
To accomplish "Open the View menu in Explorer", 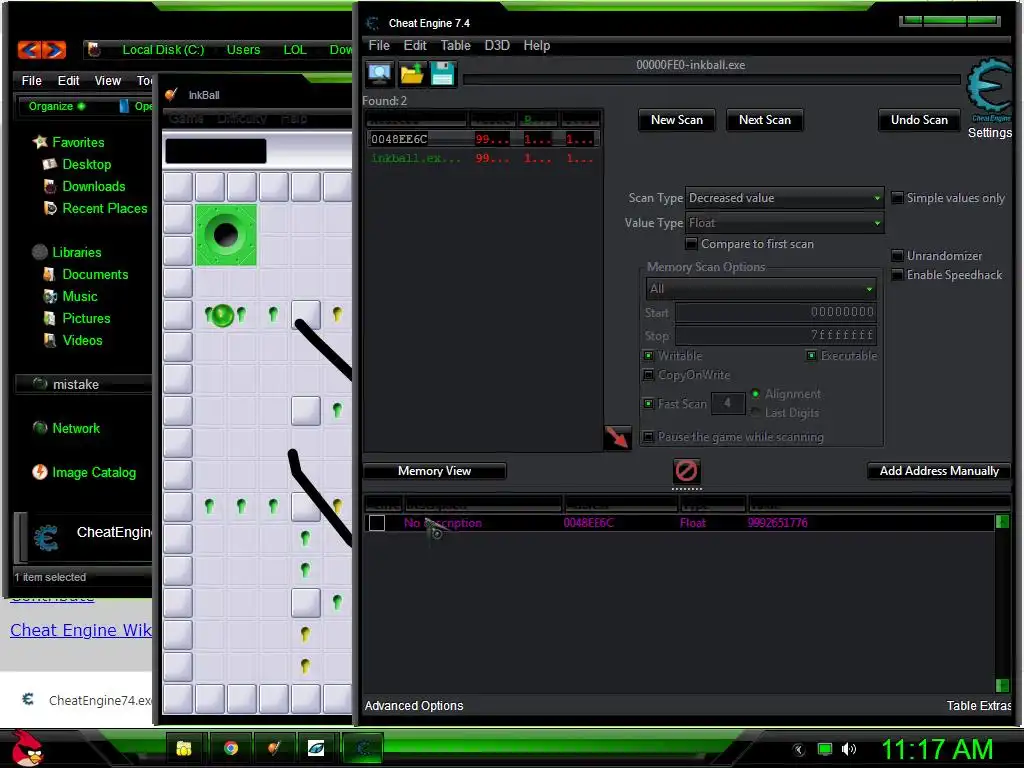I will click(x=108, y=80).
